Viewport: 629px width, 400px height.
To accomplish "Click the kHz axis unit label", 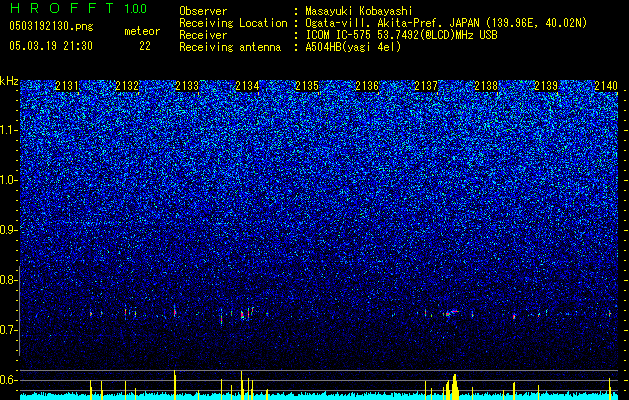I will tap(9, 81).
